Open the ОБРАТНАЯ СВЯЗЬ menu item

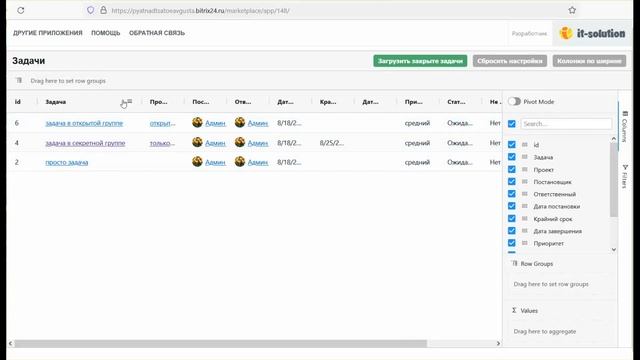coord(157,33)
